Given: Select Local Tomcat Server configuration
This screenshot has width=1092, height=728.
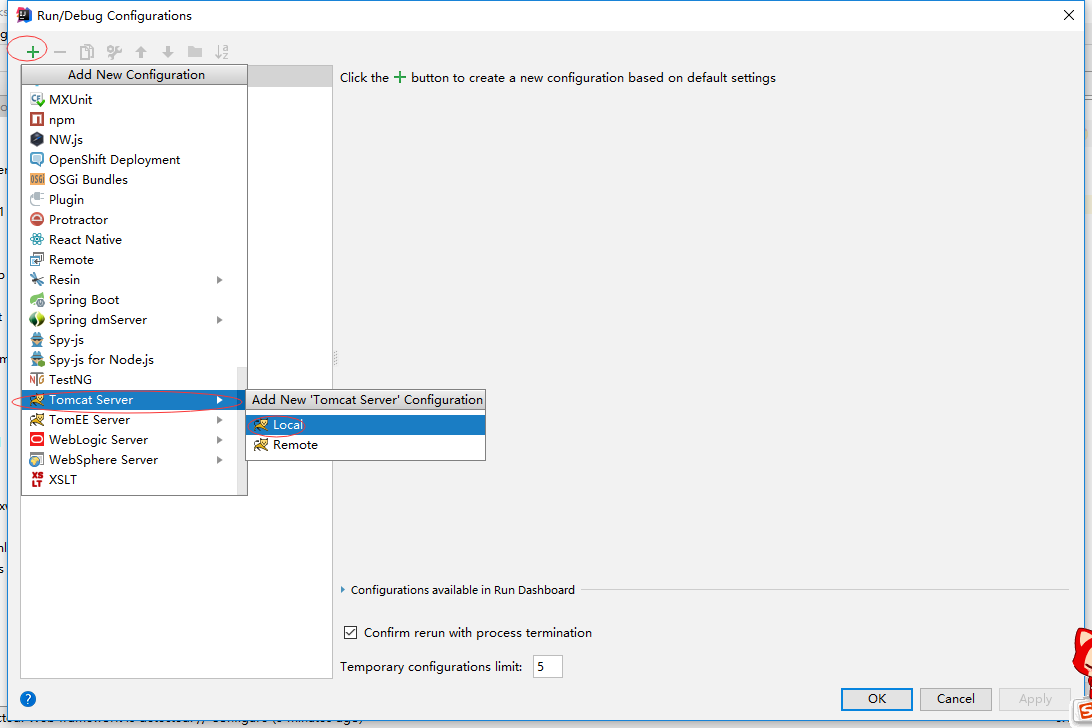Looking at the screenshot, I should pos(287,425).
